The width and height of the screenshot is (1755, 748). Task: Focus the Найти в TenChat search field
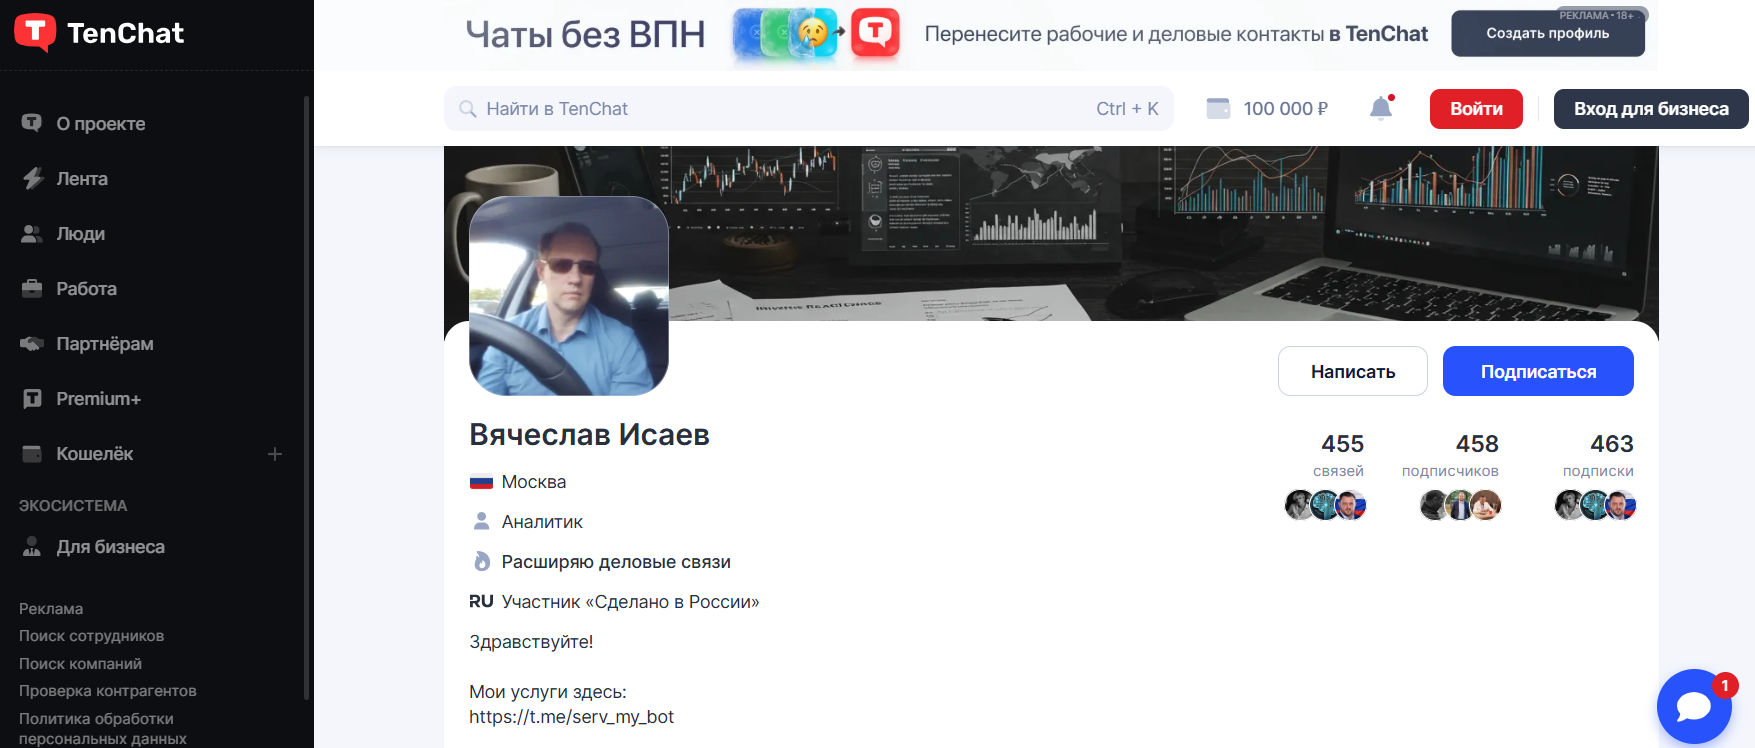pyautogui.click(x=808, y=109)
